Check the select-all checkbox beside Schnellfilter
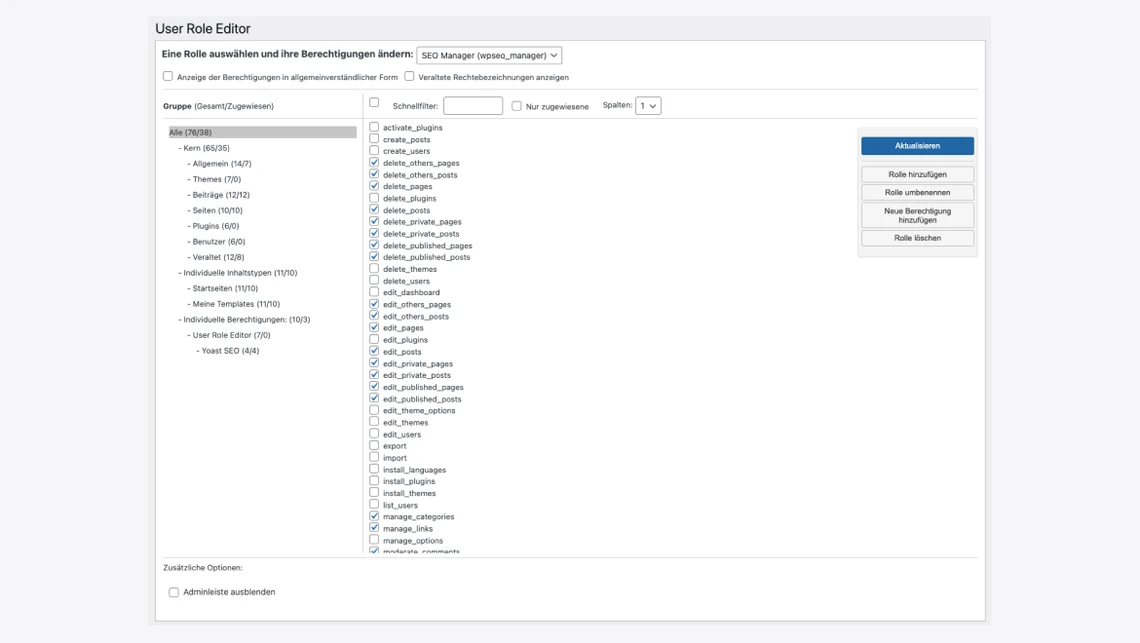Image resolution: width=1140 pixels, height=643 pixels. tap(374, 102)
